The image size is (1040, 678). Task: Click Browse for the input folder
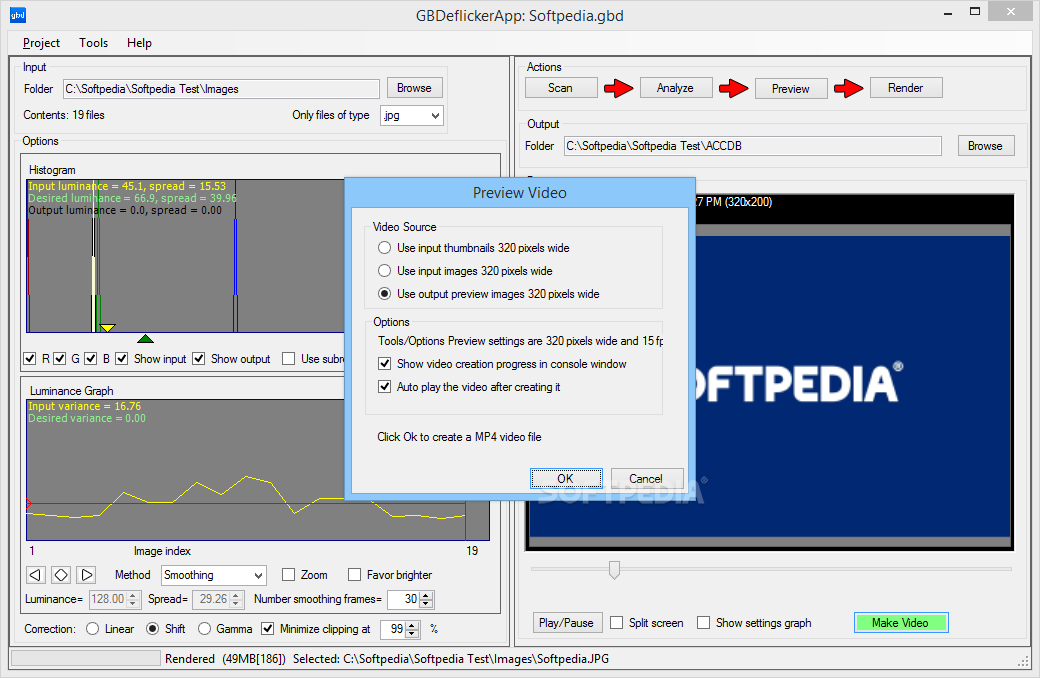(415, 88)
